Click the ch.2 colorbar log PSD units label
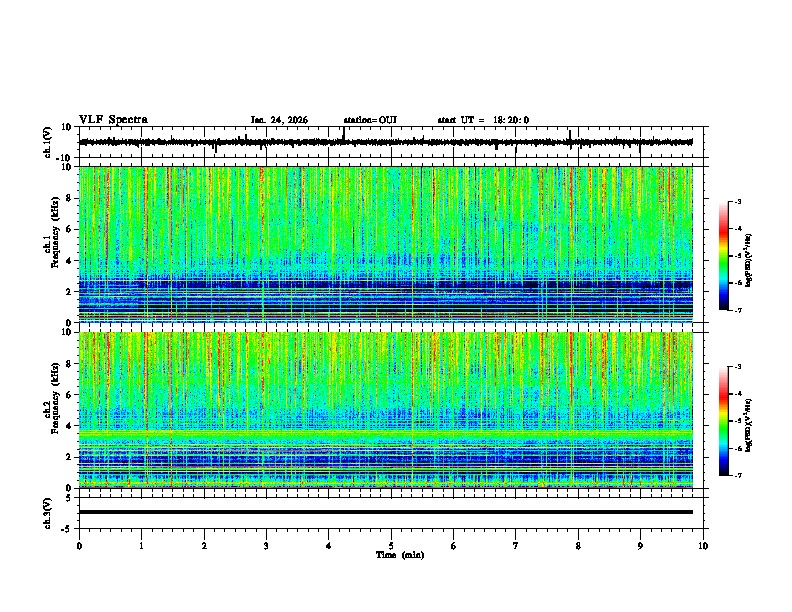This screenshot has width=792, height=612. click(749, 425)
